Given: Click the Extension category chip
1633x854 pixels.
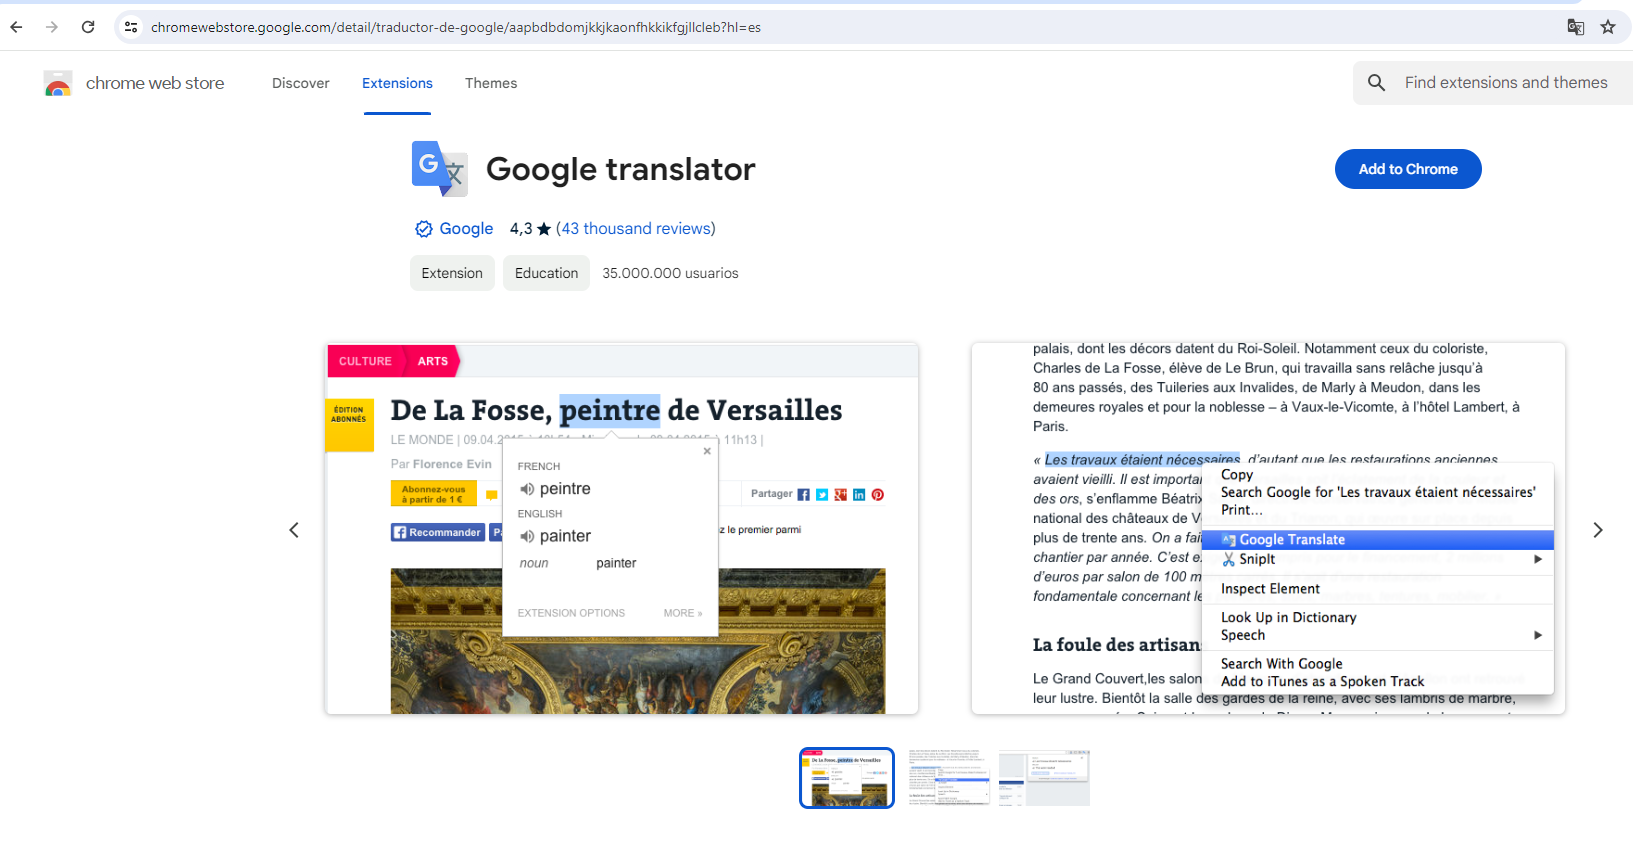Looking at the screenshot, I should [x=452, y=273].
